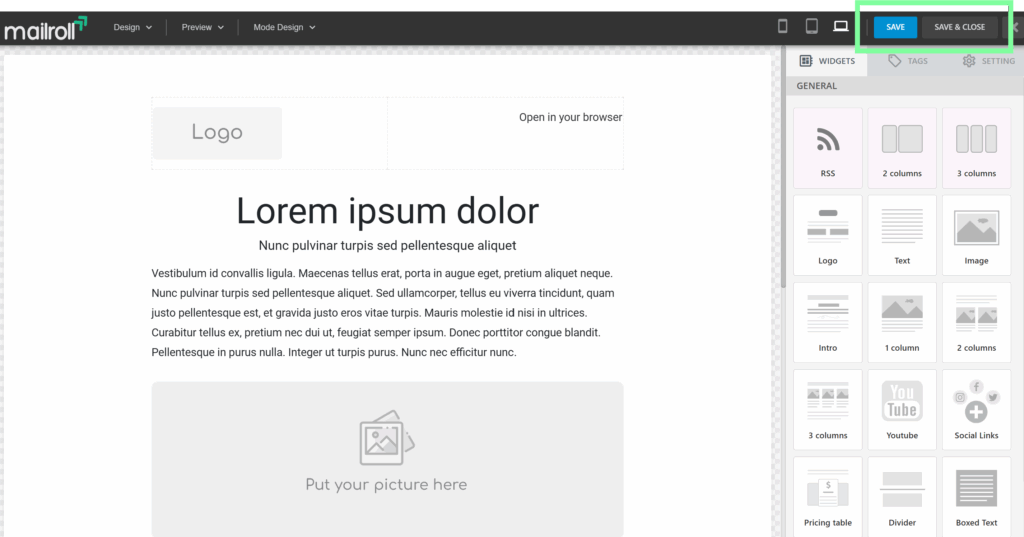Switch to desktop laptop preview

[841, 27]
